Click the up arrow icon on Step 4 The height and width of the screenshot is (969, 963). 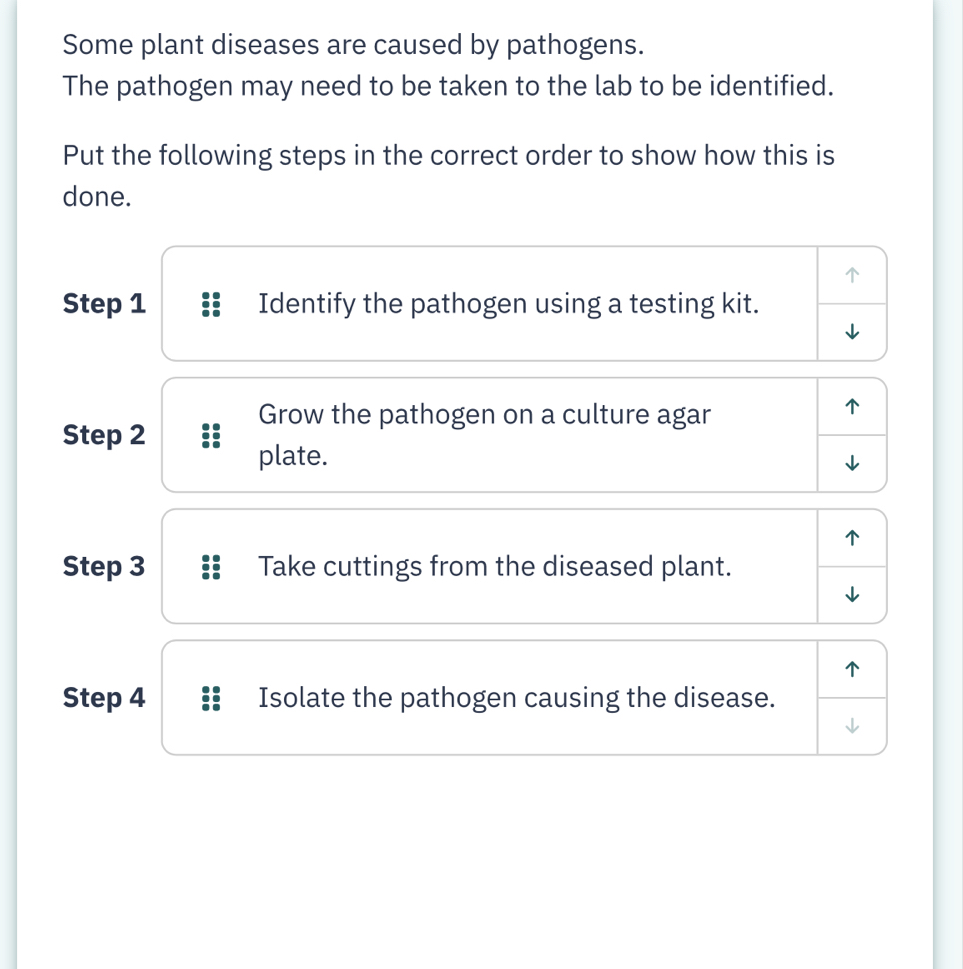tap(852, 670)
